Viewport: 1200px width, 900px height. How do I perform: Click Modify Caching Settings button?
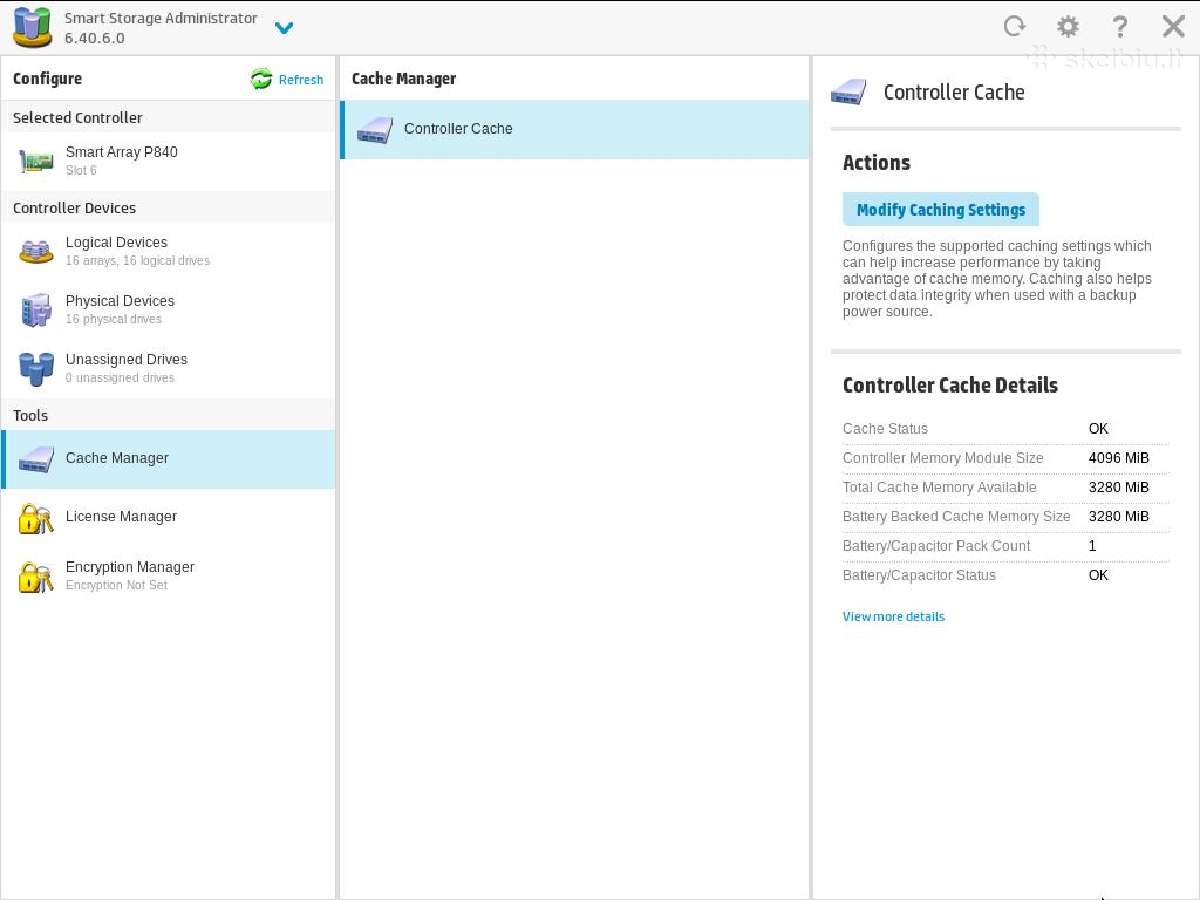tap(941, 210)
